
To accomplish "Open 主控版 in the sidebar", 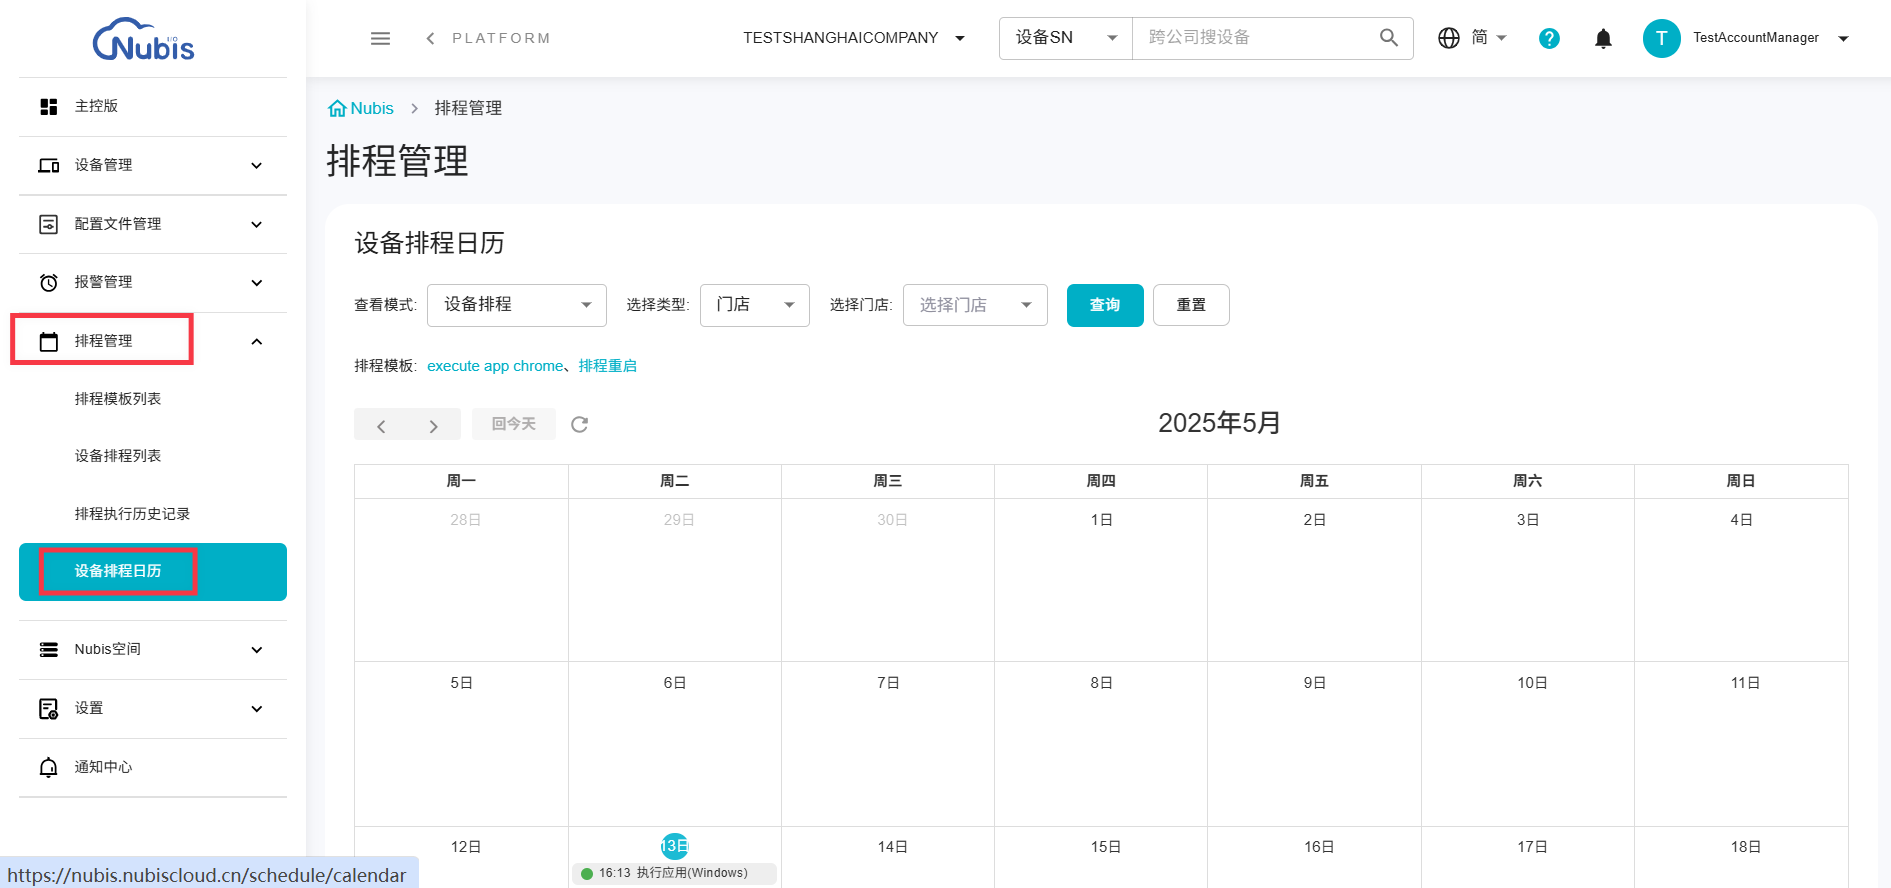I will (153, 106).
